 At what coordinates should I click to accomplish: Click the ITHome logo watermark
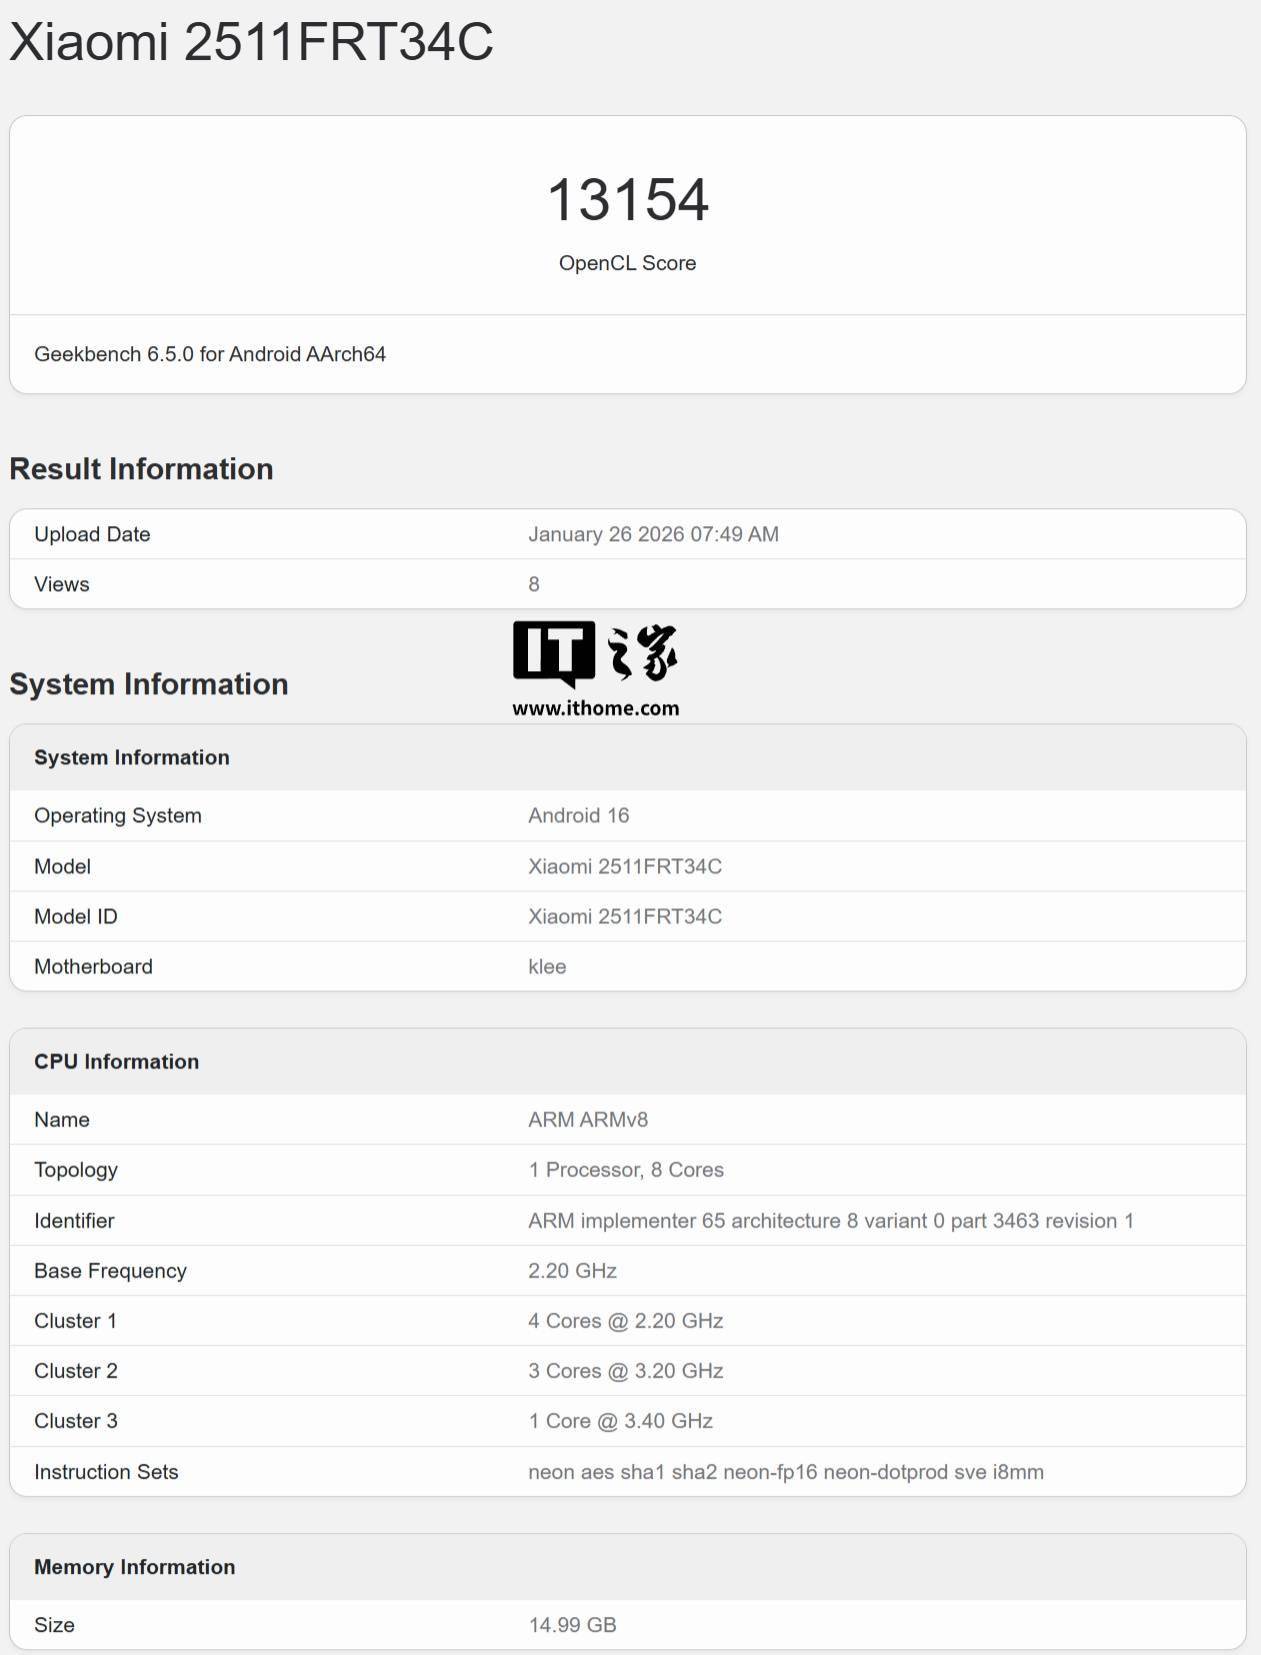[595, 653]
